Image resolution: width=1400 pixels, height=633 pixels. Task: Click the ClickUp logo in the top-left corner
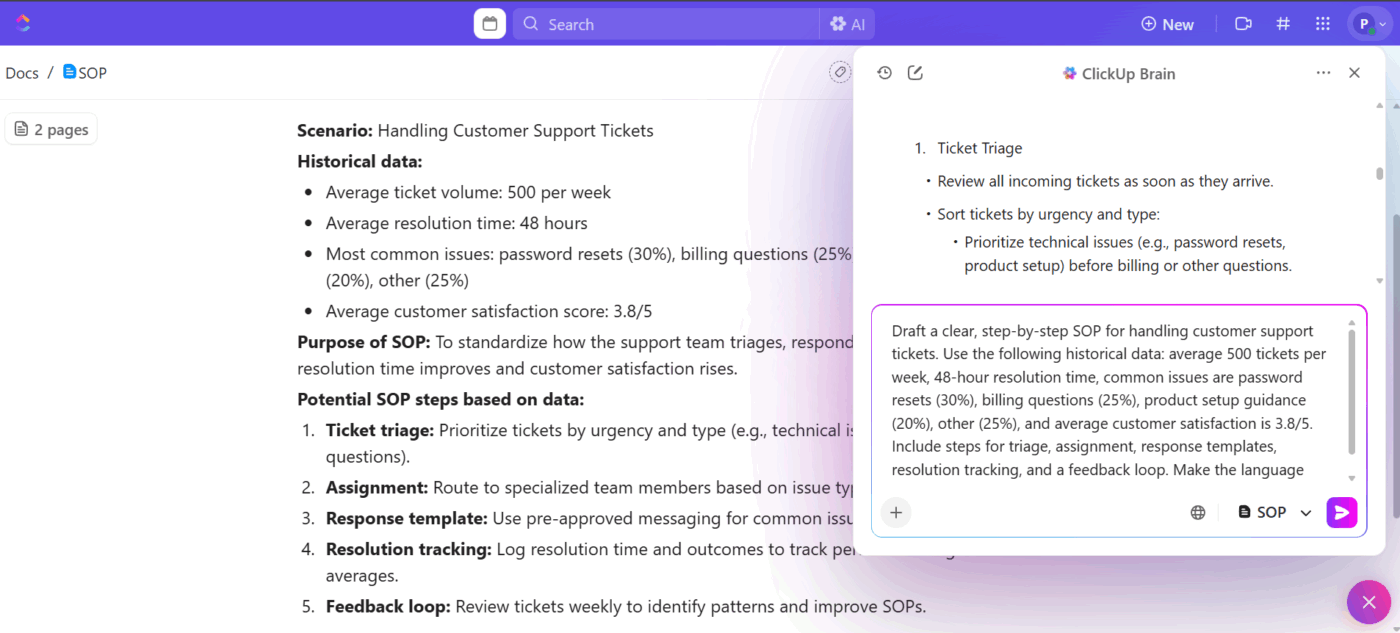22,22
